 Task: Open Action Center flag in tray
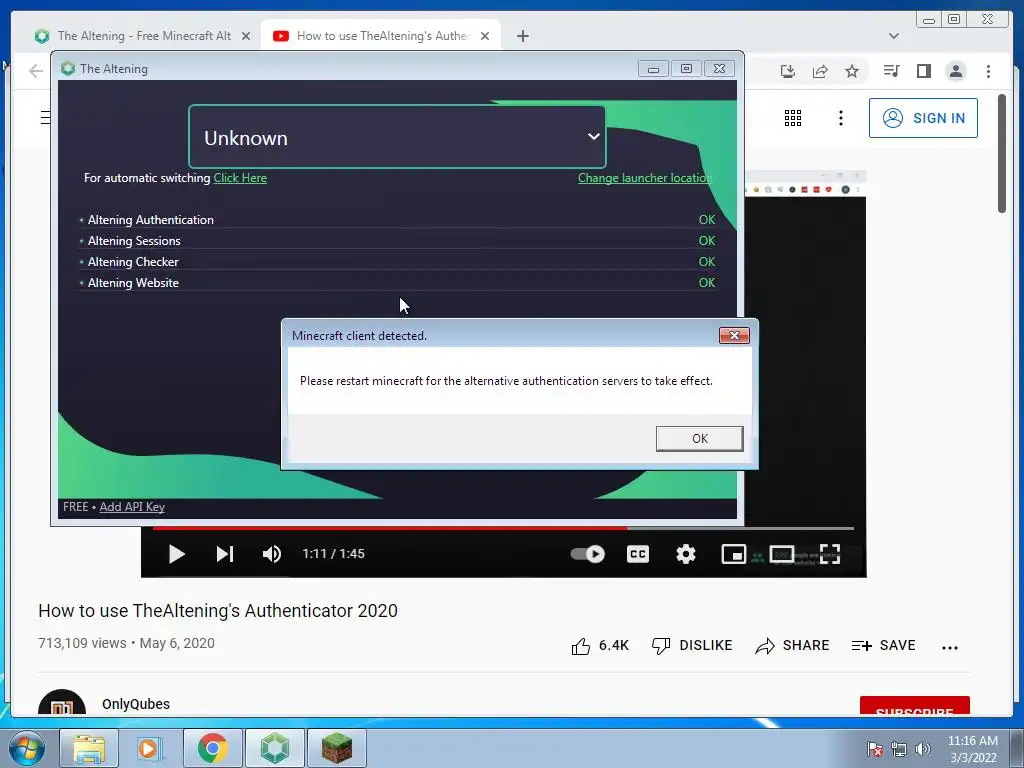[x=874, y=749]
